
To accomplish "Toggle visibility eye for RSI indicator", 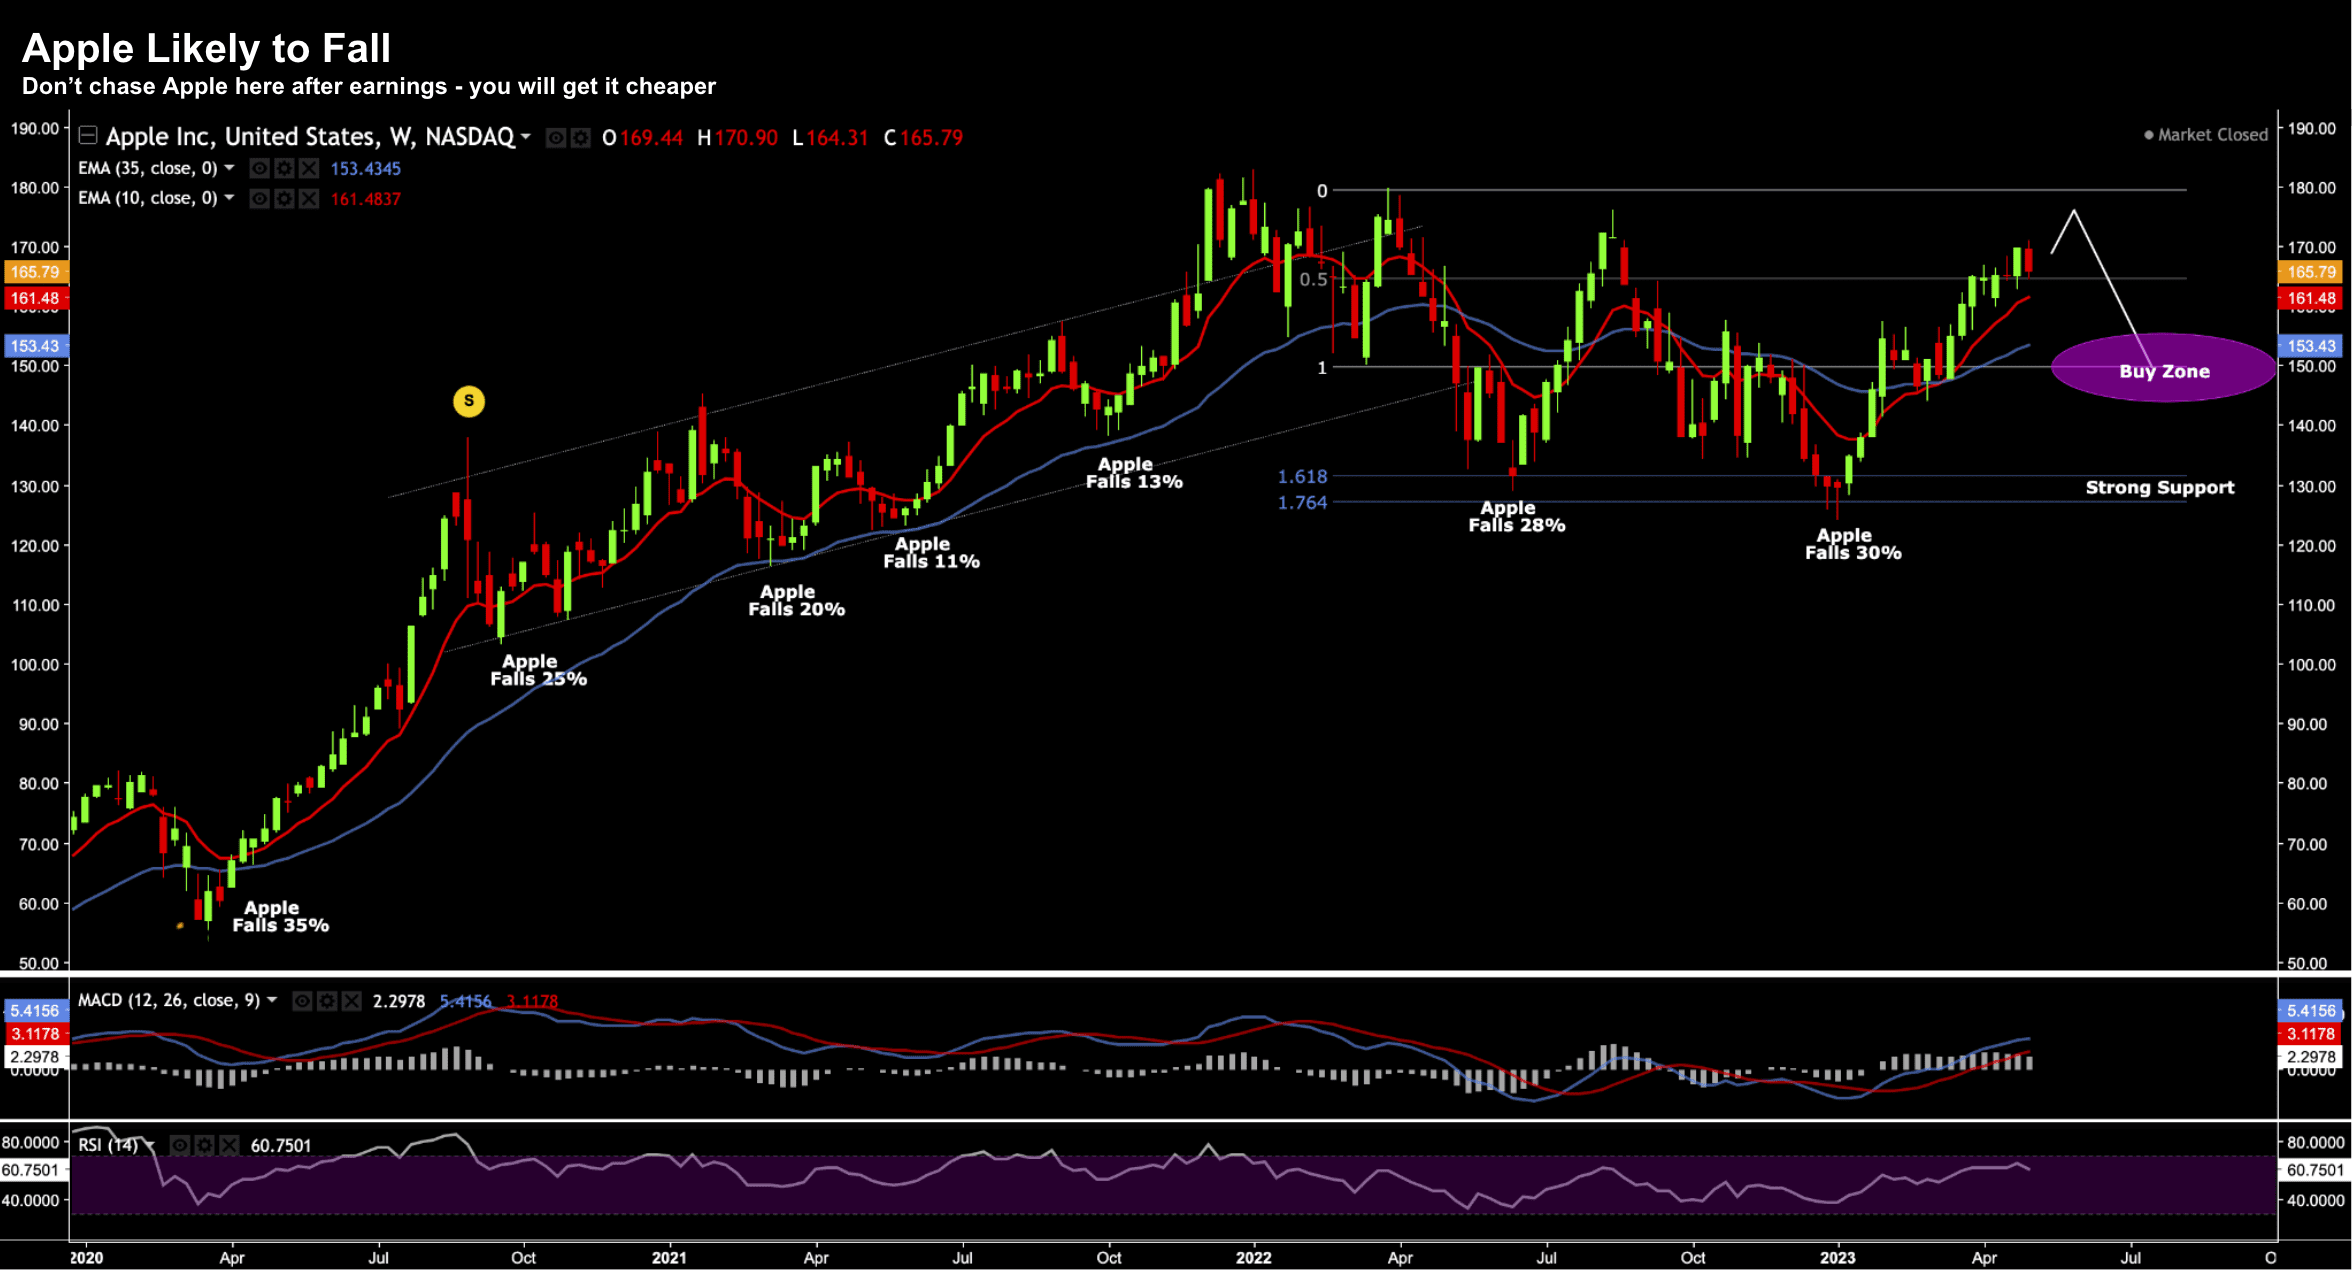I will point(180,1145).
